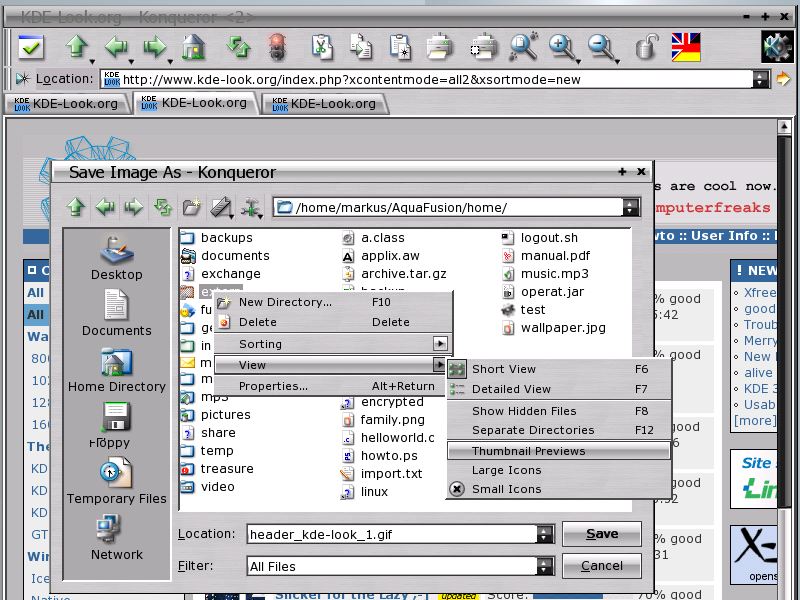The image size is (800, 600).
Task: Open the filename Location dropdown
Action: click(544, 534)
